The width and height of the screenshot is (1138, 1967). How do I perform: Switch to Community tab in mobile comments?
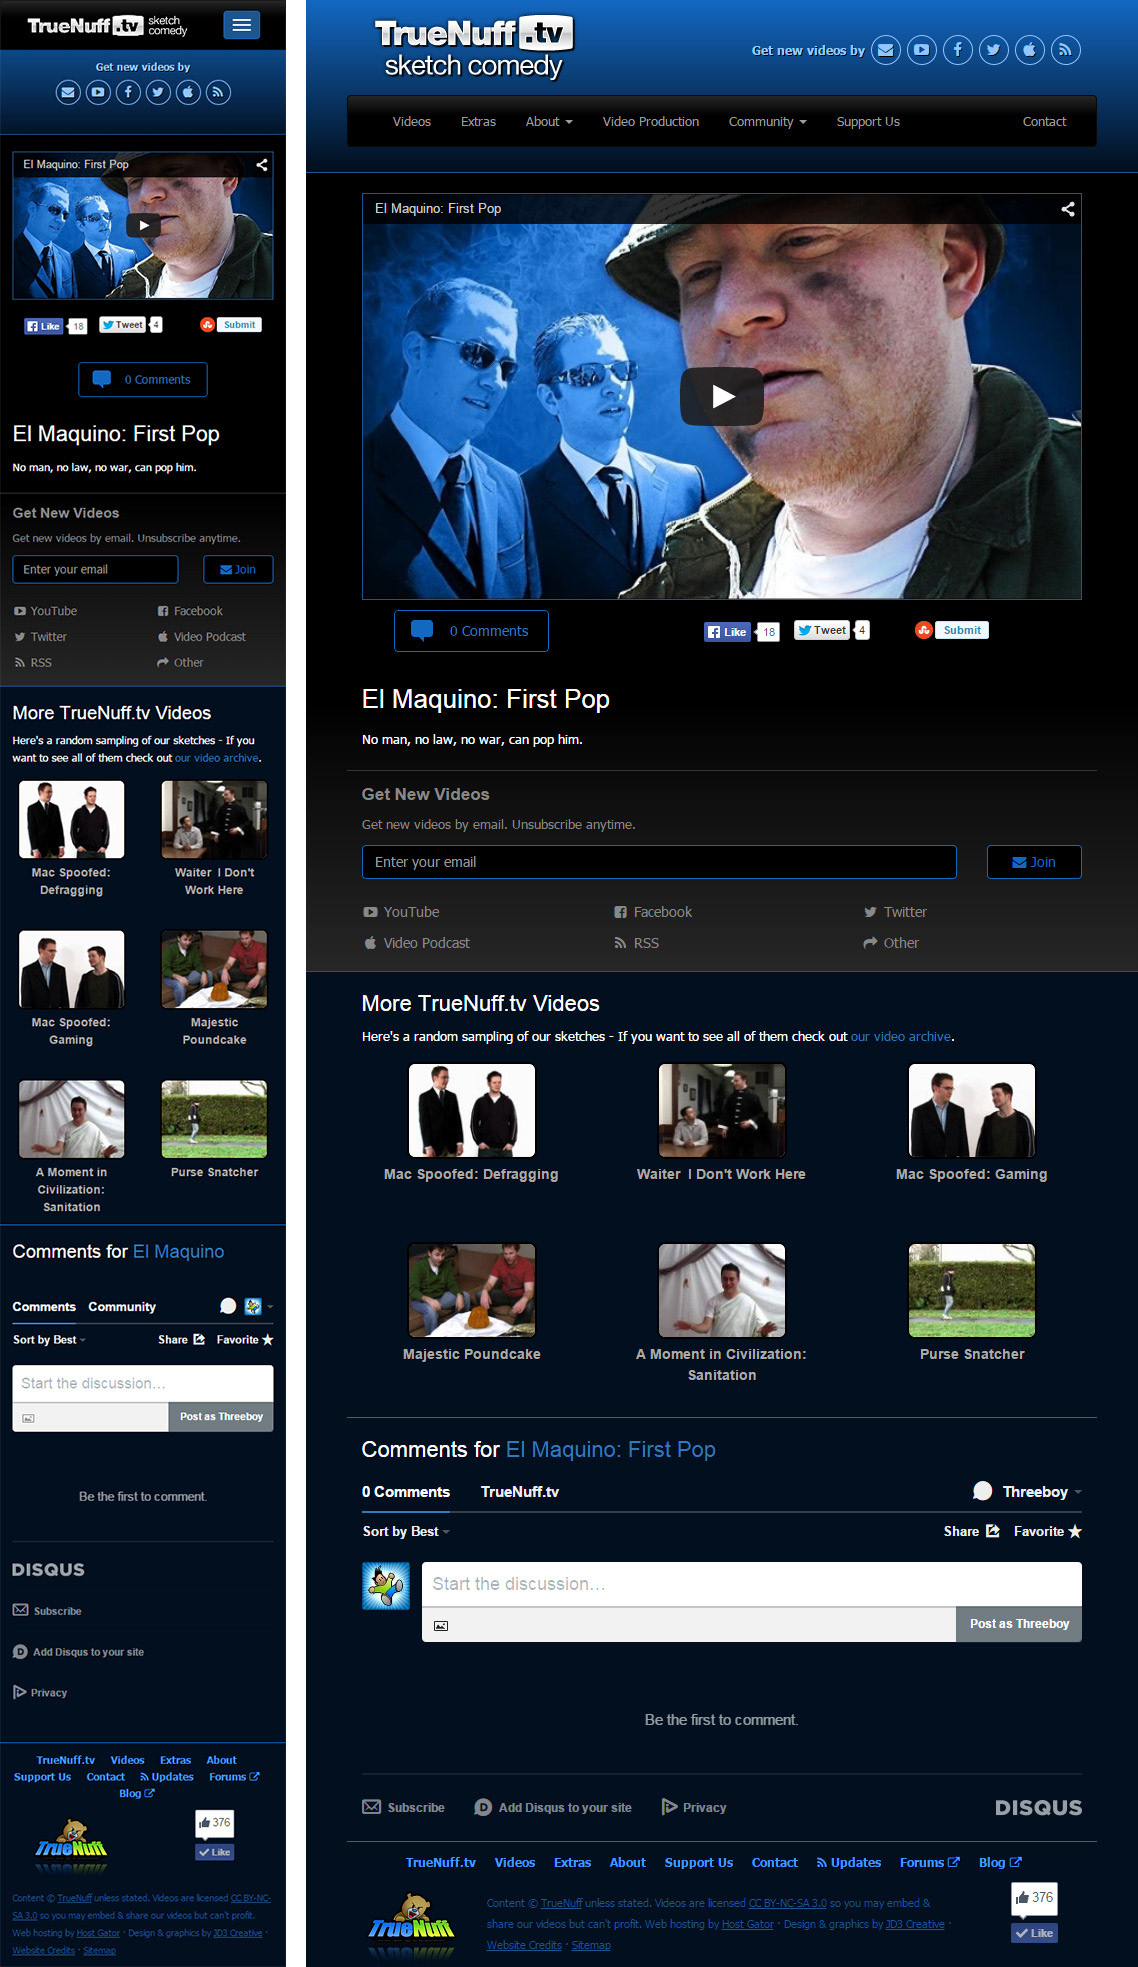pyautogui.click(x=122, y=1307)
